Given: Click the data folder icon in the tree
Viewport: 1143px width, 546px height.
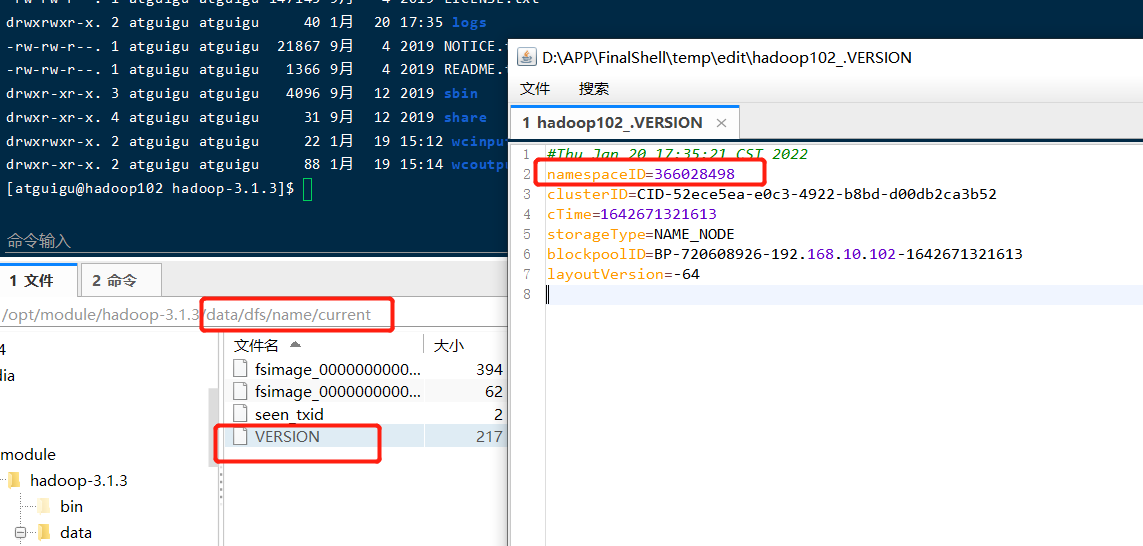Looking at the screenshot, I should 44,533.
